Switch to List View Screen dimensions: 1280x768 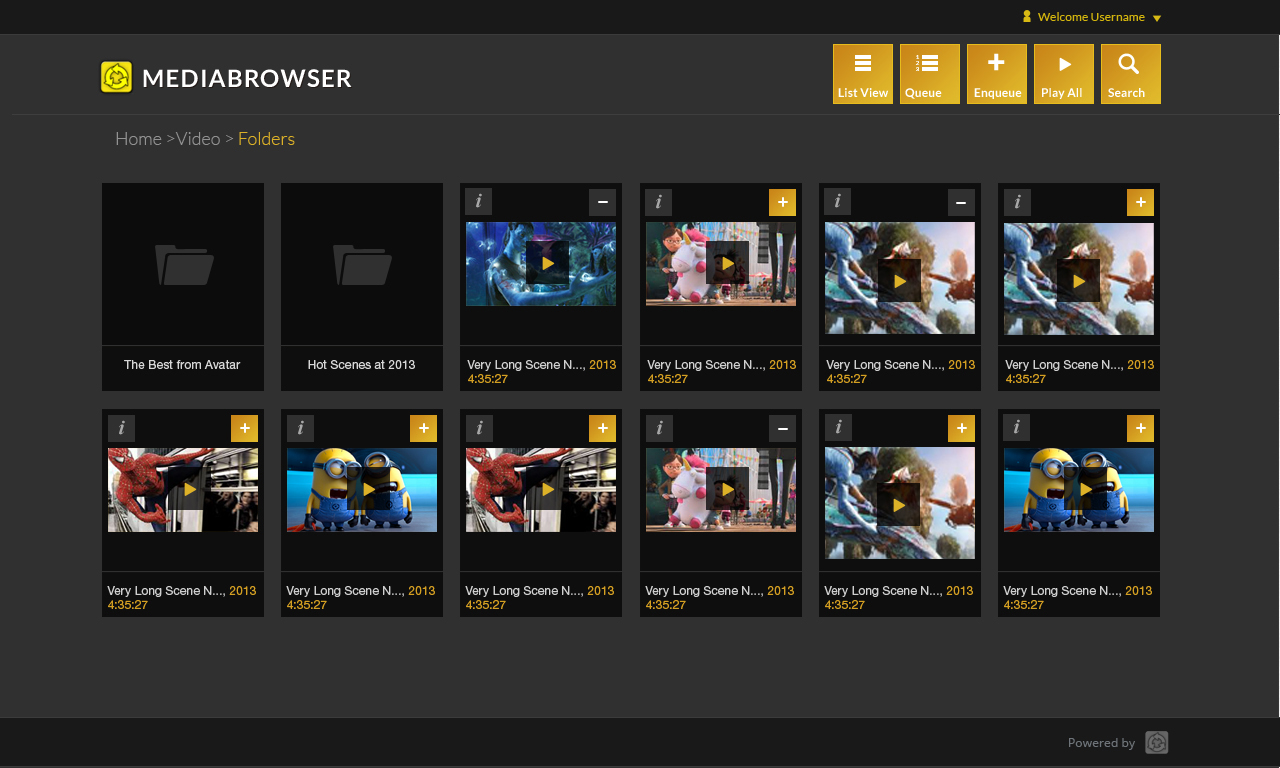[863, 74]
